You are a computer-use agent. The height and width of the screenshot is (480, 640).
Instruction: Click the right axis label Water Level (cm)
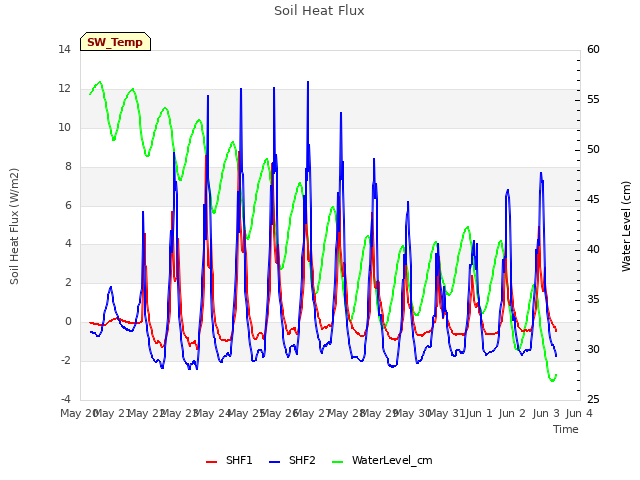click(x=626, y=226)
